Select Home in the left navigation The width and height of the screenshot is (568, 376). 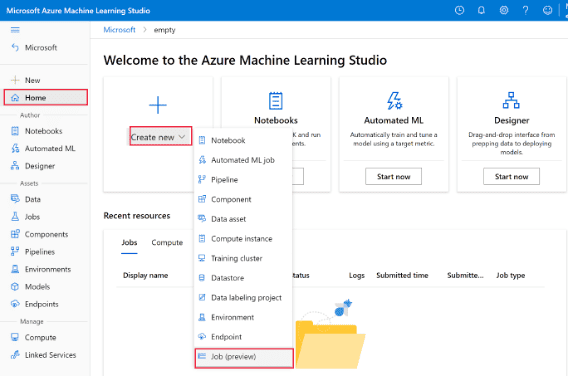(x=46, y=97)
